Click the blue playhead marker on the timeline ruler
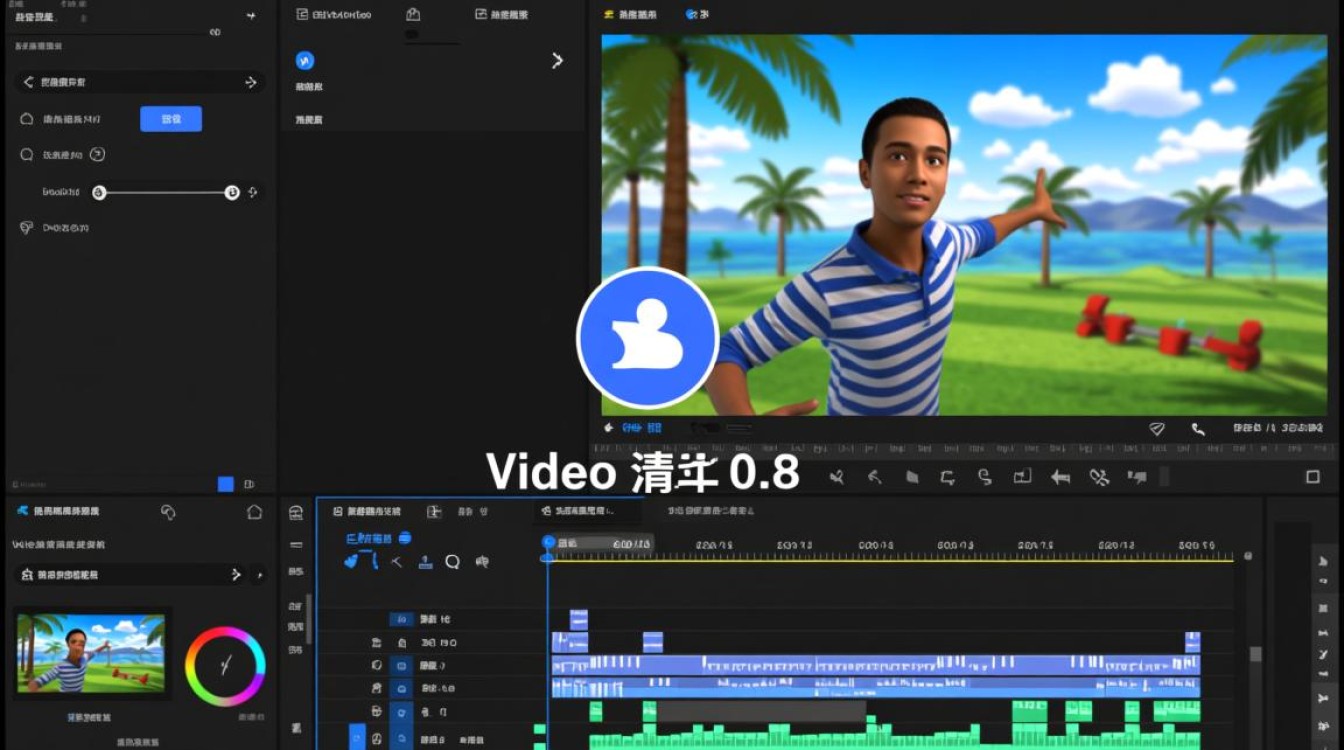 pyautogui.click(x=548, y=542)
